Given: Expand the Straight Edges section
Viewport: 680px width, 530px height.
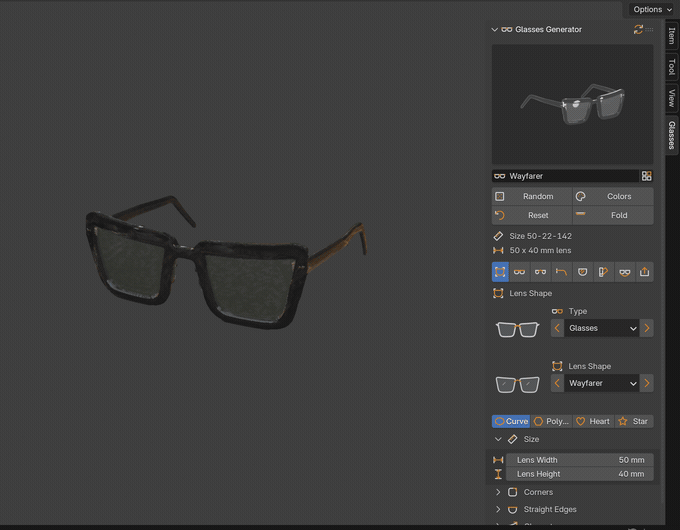Looking at the screenshot, I should pyautogui.click(x=498, y=509).
